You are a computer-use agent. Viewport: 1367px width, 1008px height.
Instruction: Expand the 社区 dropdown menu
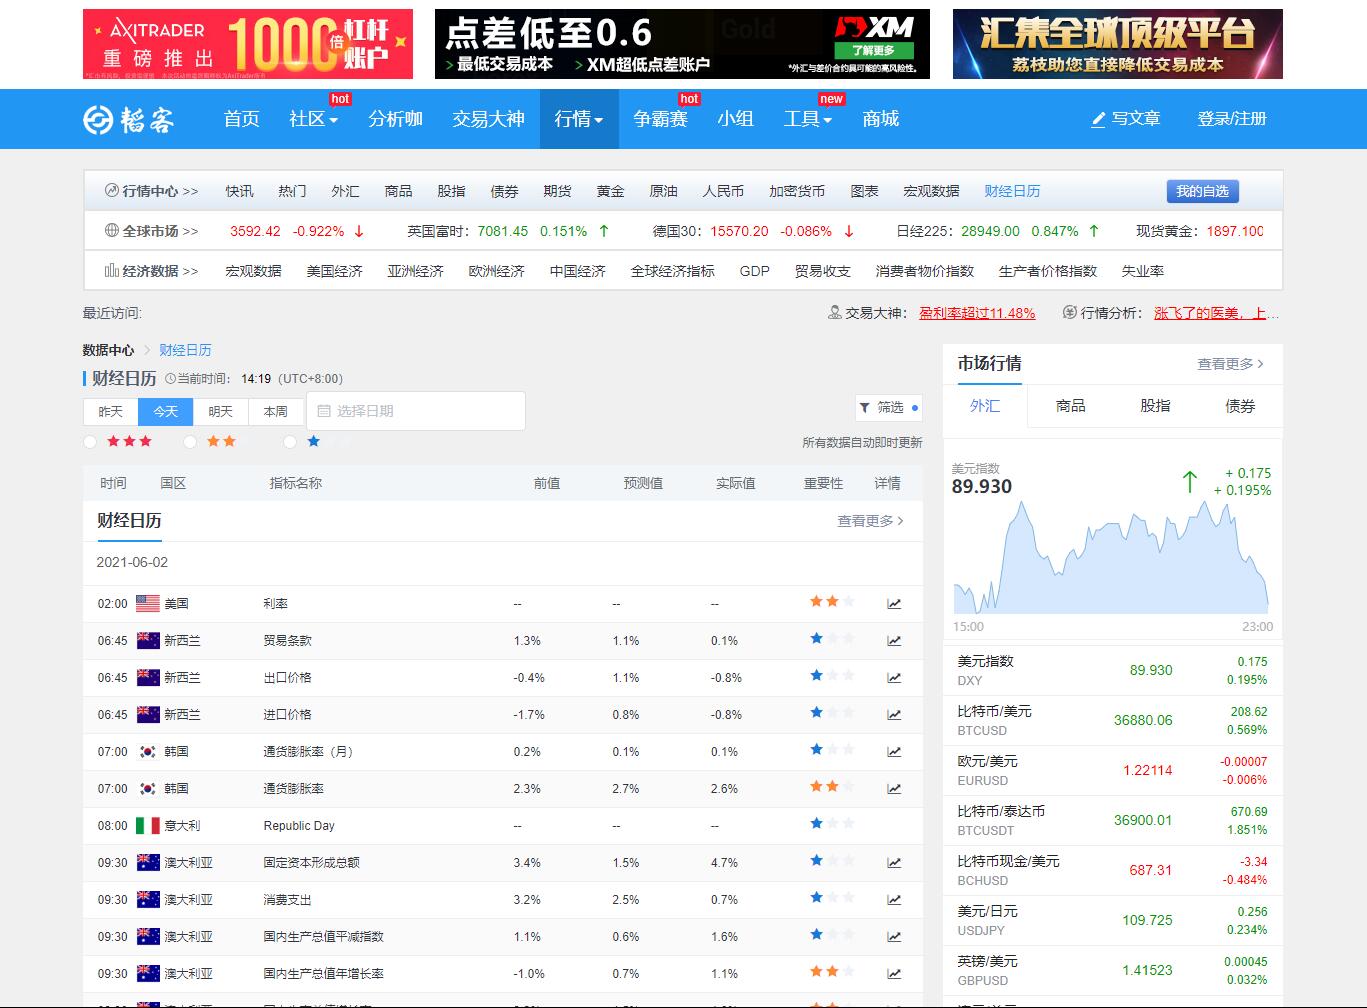pos(313,119)
